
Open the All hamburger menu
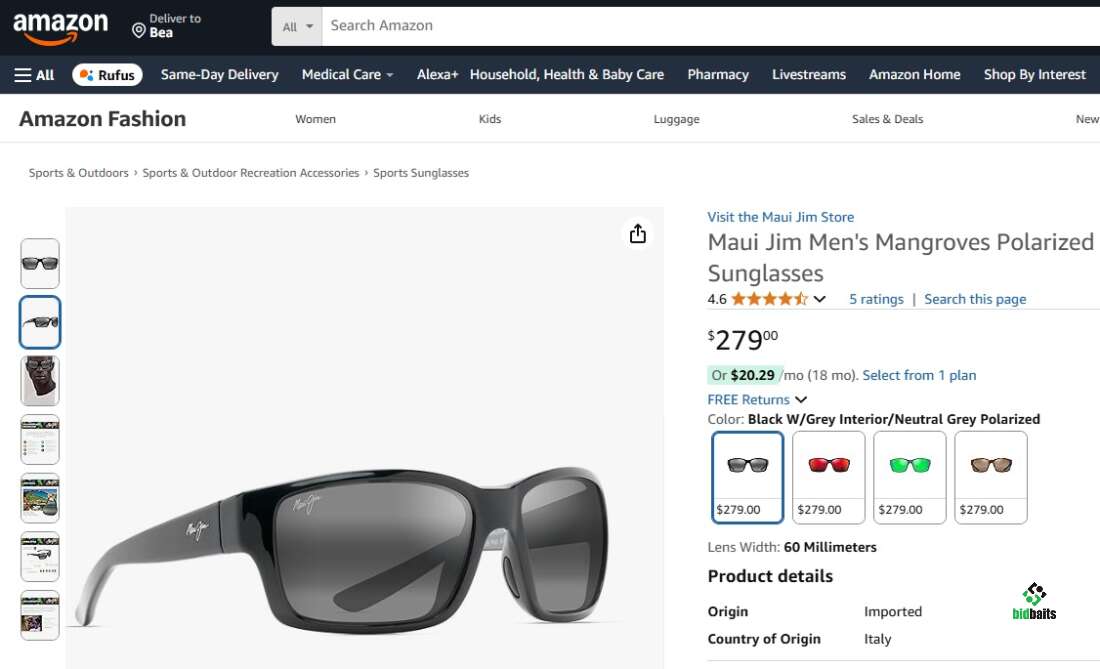pyautogui.click(x=34, y=75)
